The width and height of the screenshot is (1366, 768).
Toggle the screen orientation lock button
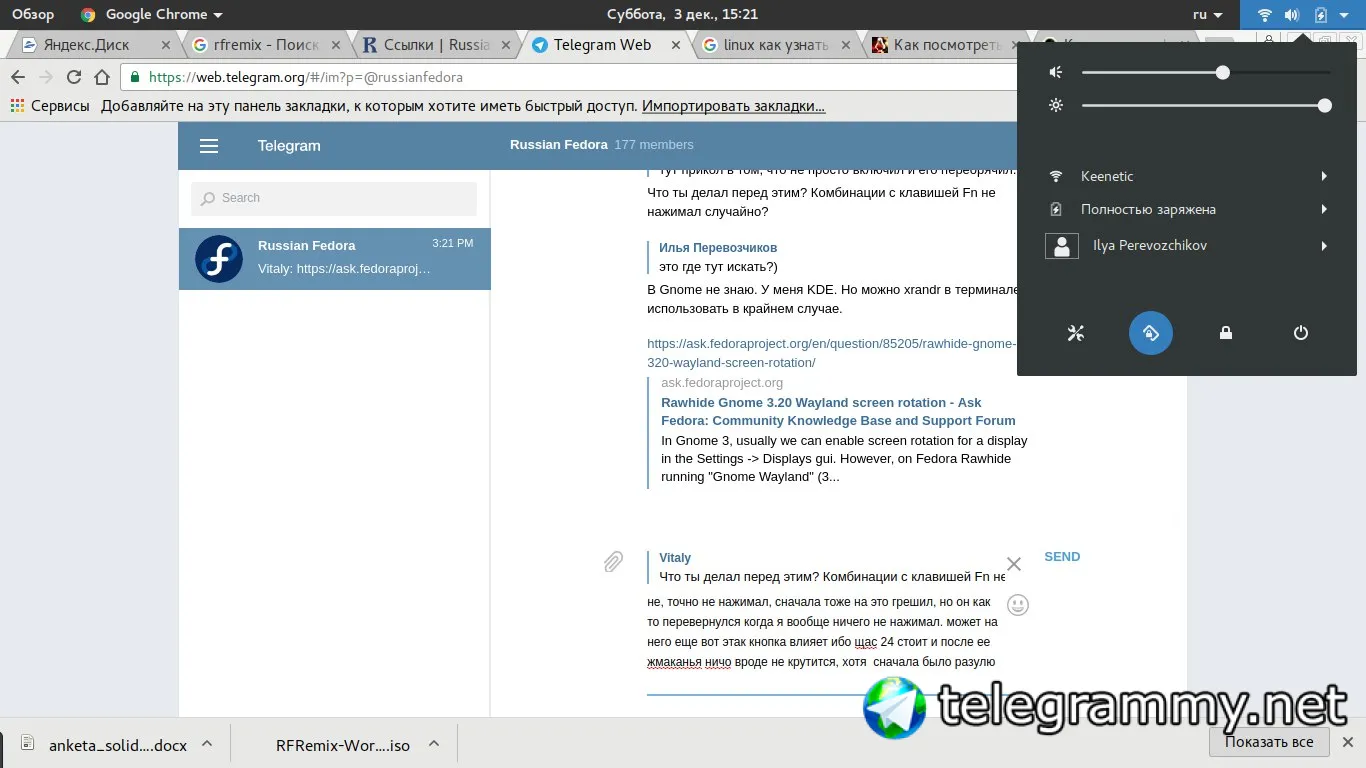pos(1151,333)
